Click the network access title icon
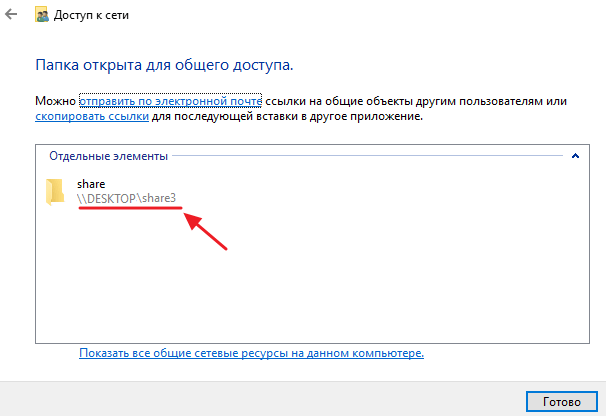 coord(42,15)
